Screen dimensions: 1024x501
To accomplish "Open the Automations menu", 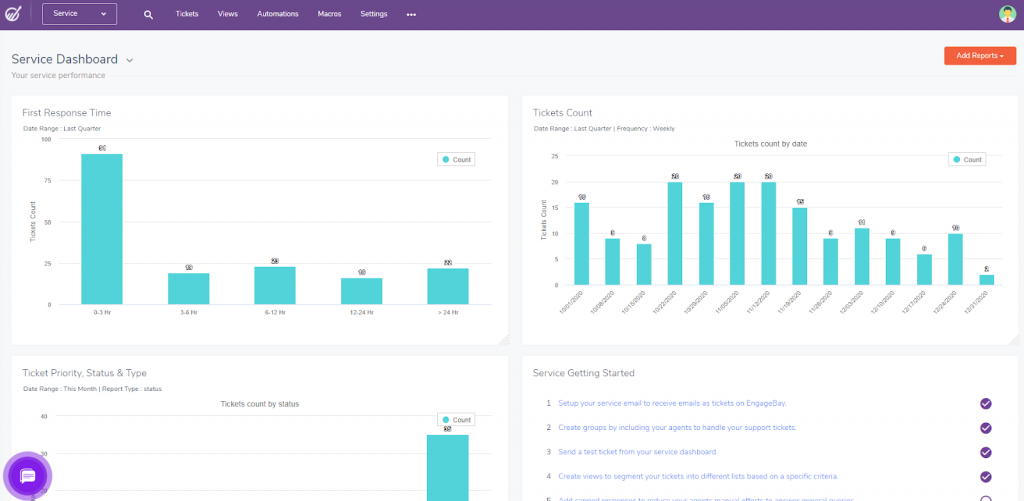I will click(277, 15).
